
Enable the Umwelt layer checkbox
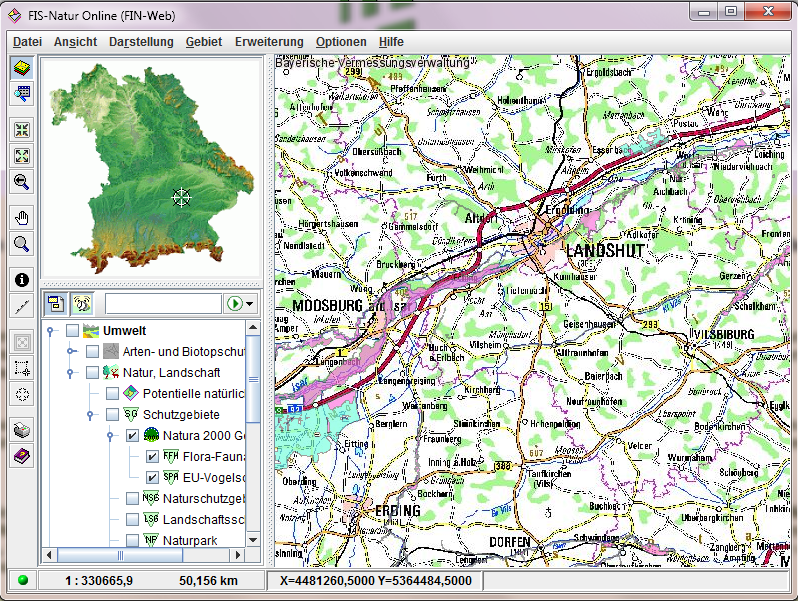pos(72,331)
